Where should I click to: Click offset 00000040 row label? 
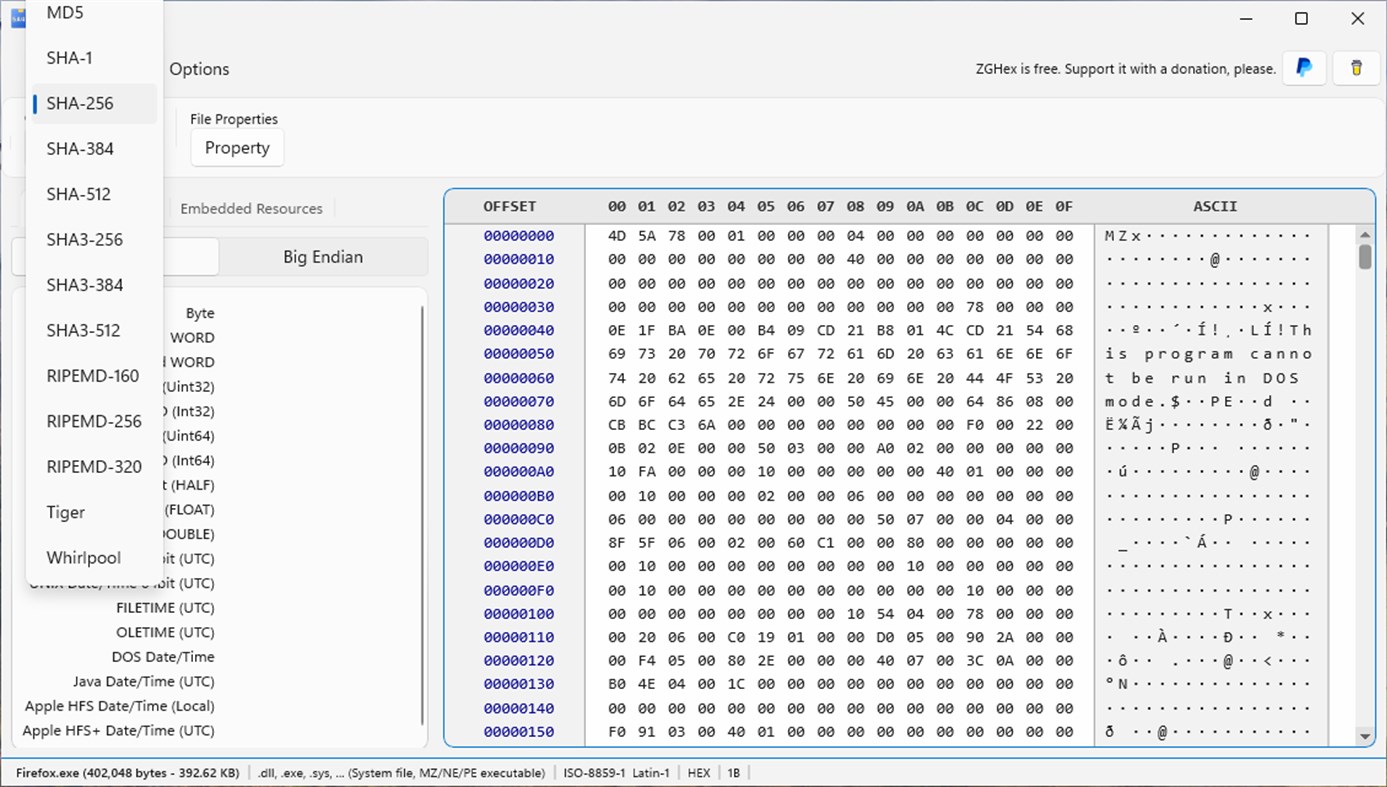pyautogui.click(x=519, y=330)
